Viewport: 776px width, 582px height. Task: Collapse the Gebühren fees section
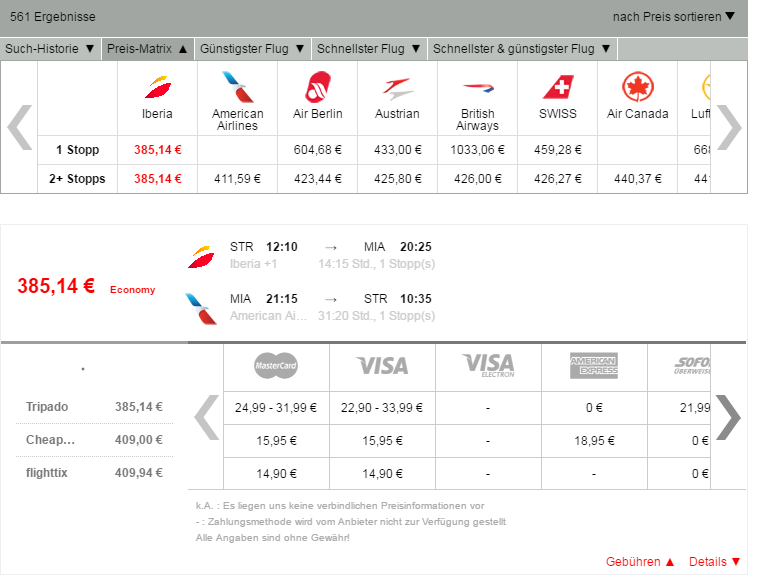640,562
